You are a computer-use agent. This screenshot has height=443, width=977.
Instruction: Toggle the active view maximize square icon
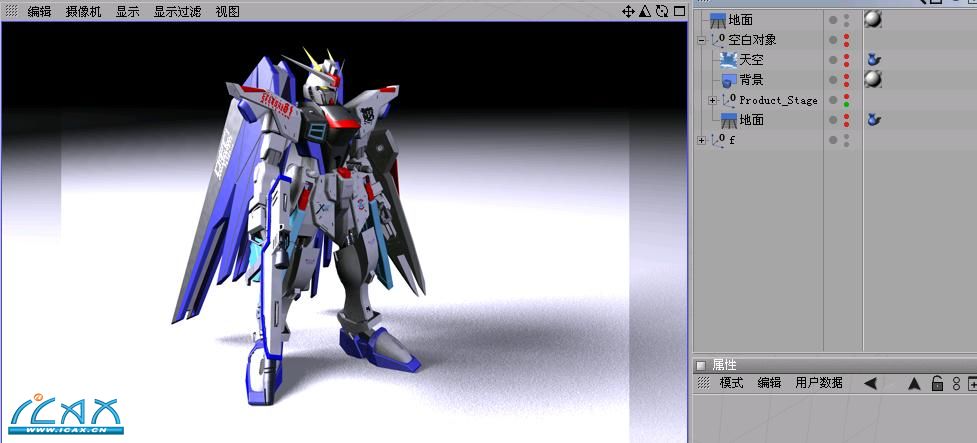[x=679, y=11]
